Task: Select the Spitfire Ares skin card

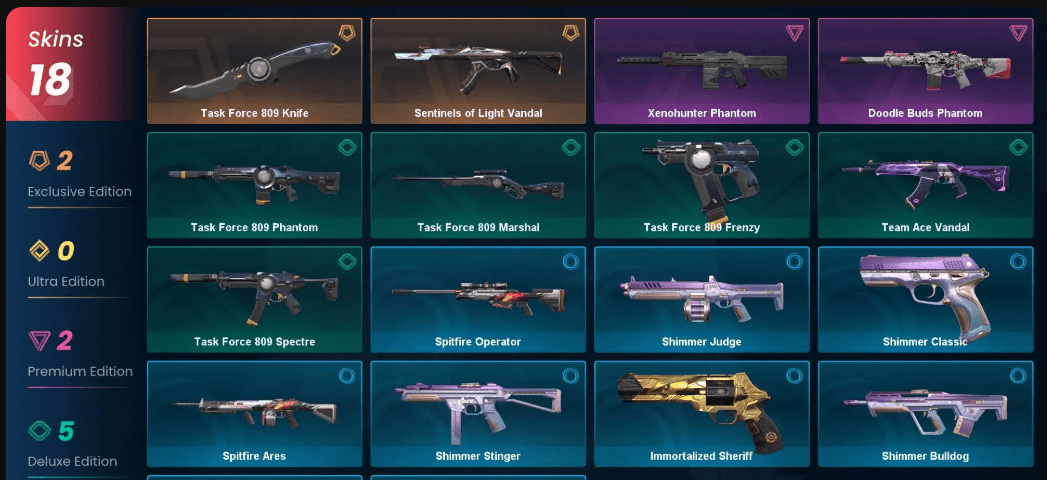Action: coord(254,414)
